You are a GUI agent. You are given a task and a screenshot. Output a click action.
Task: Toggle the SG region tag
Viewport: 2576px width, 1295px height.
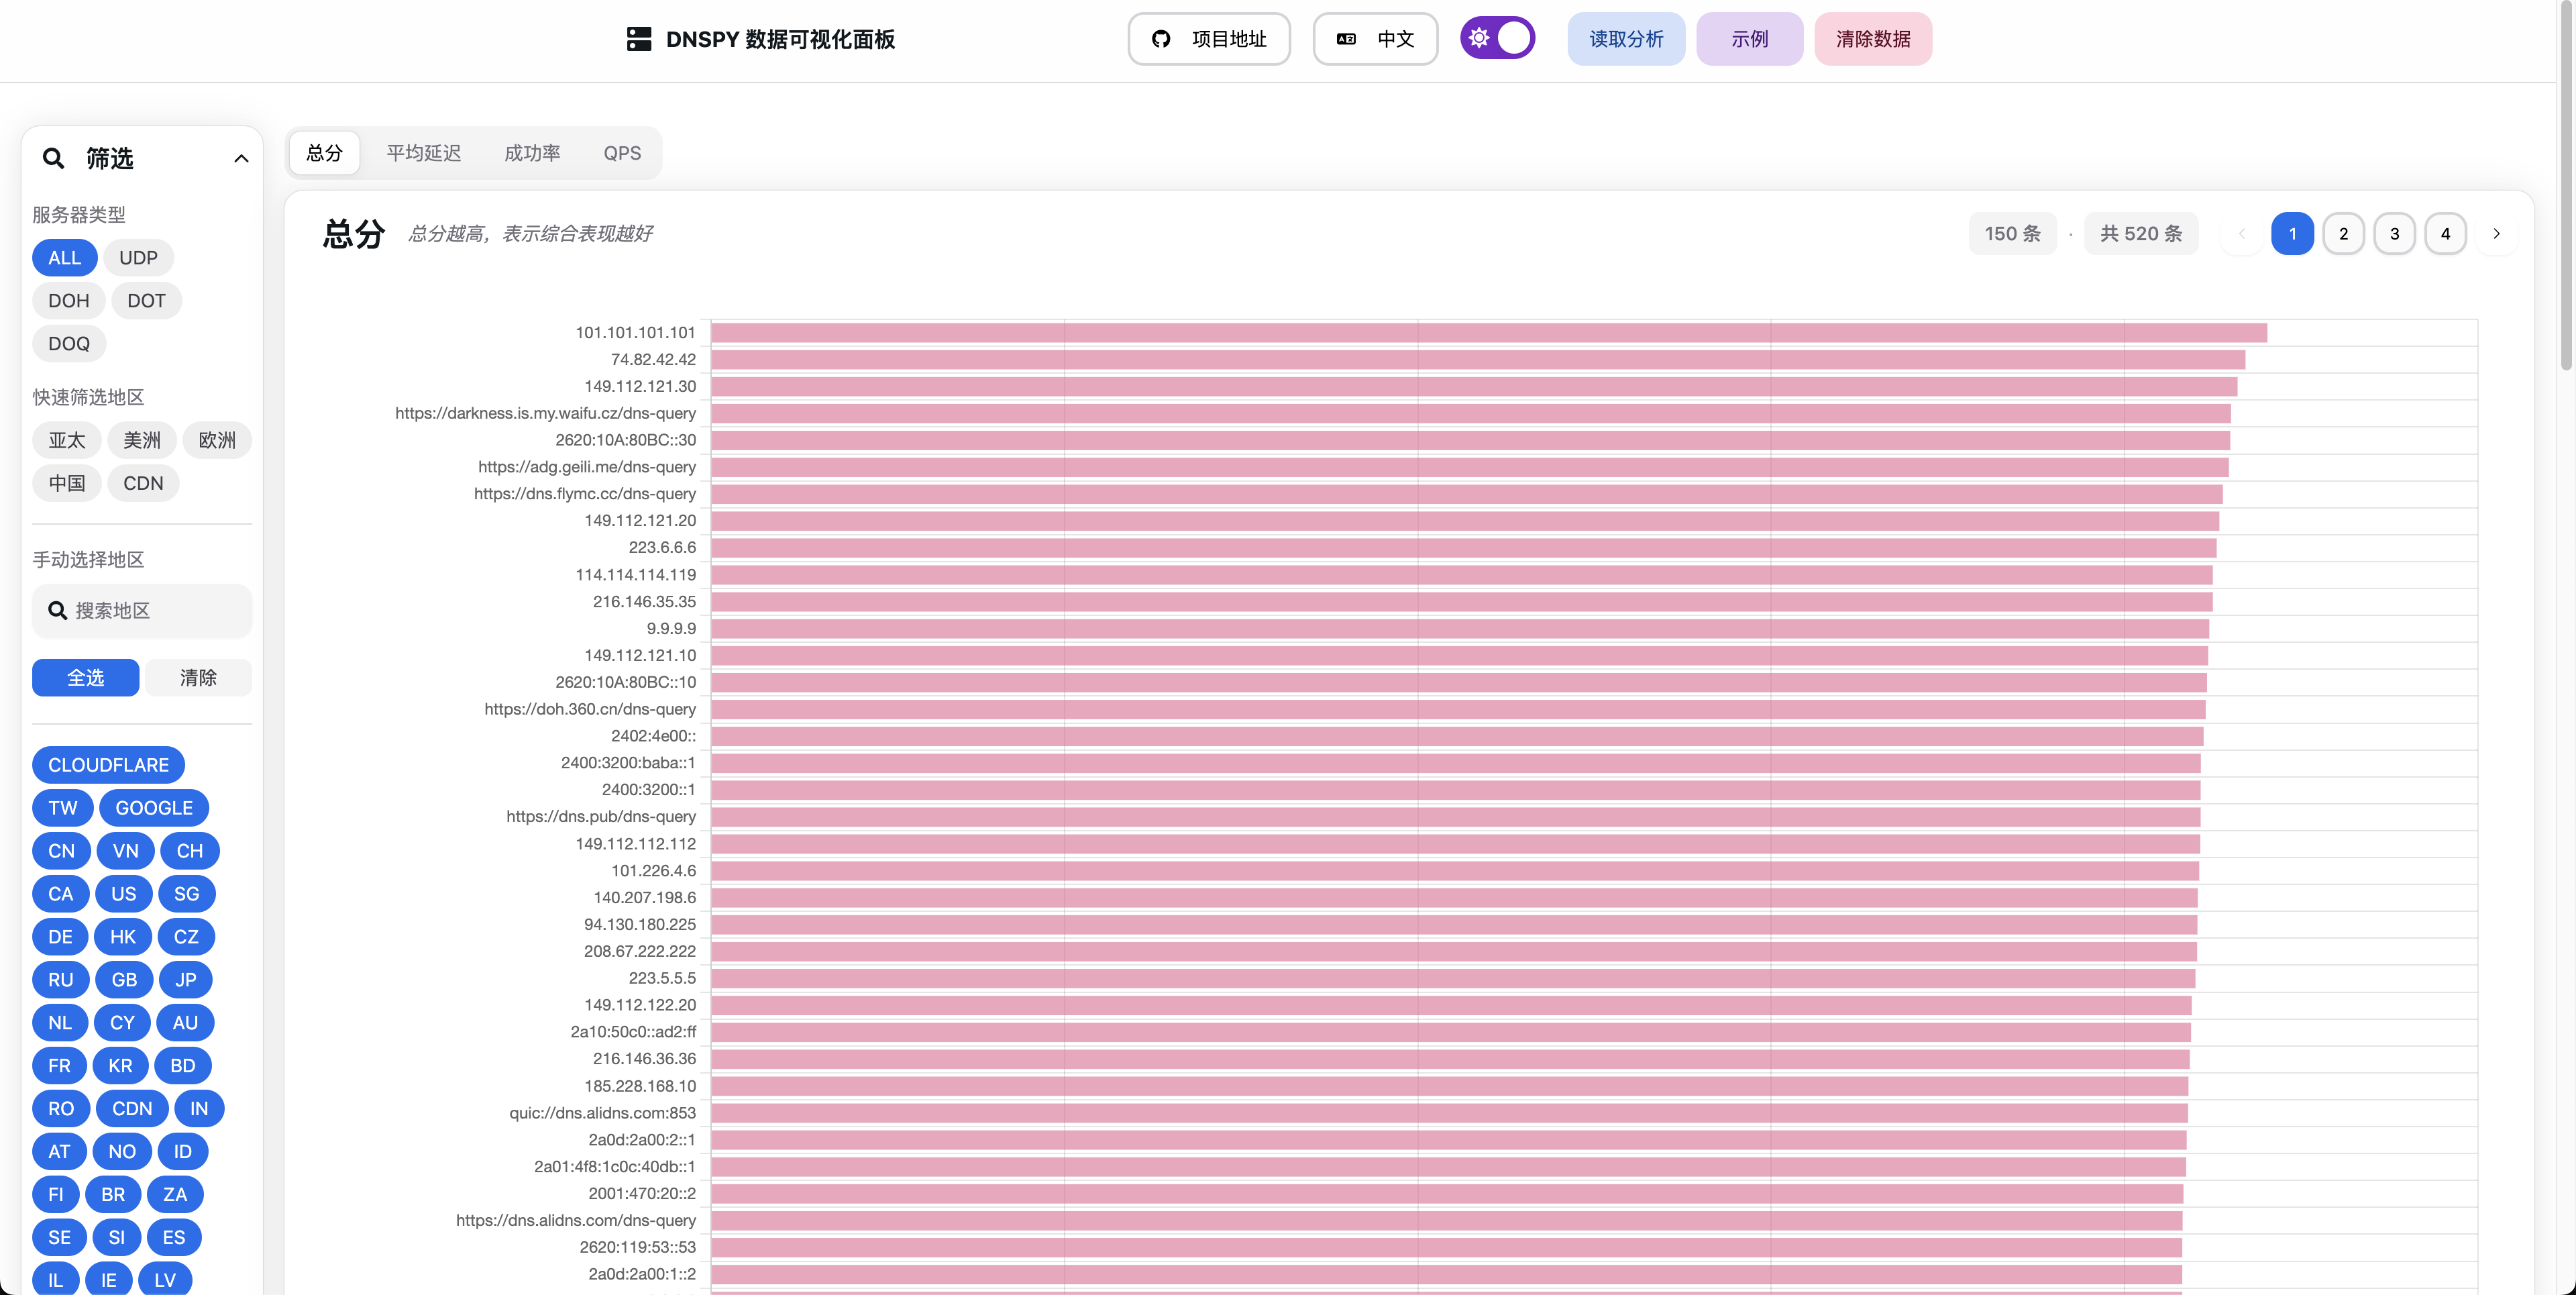187,894
